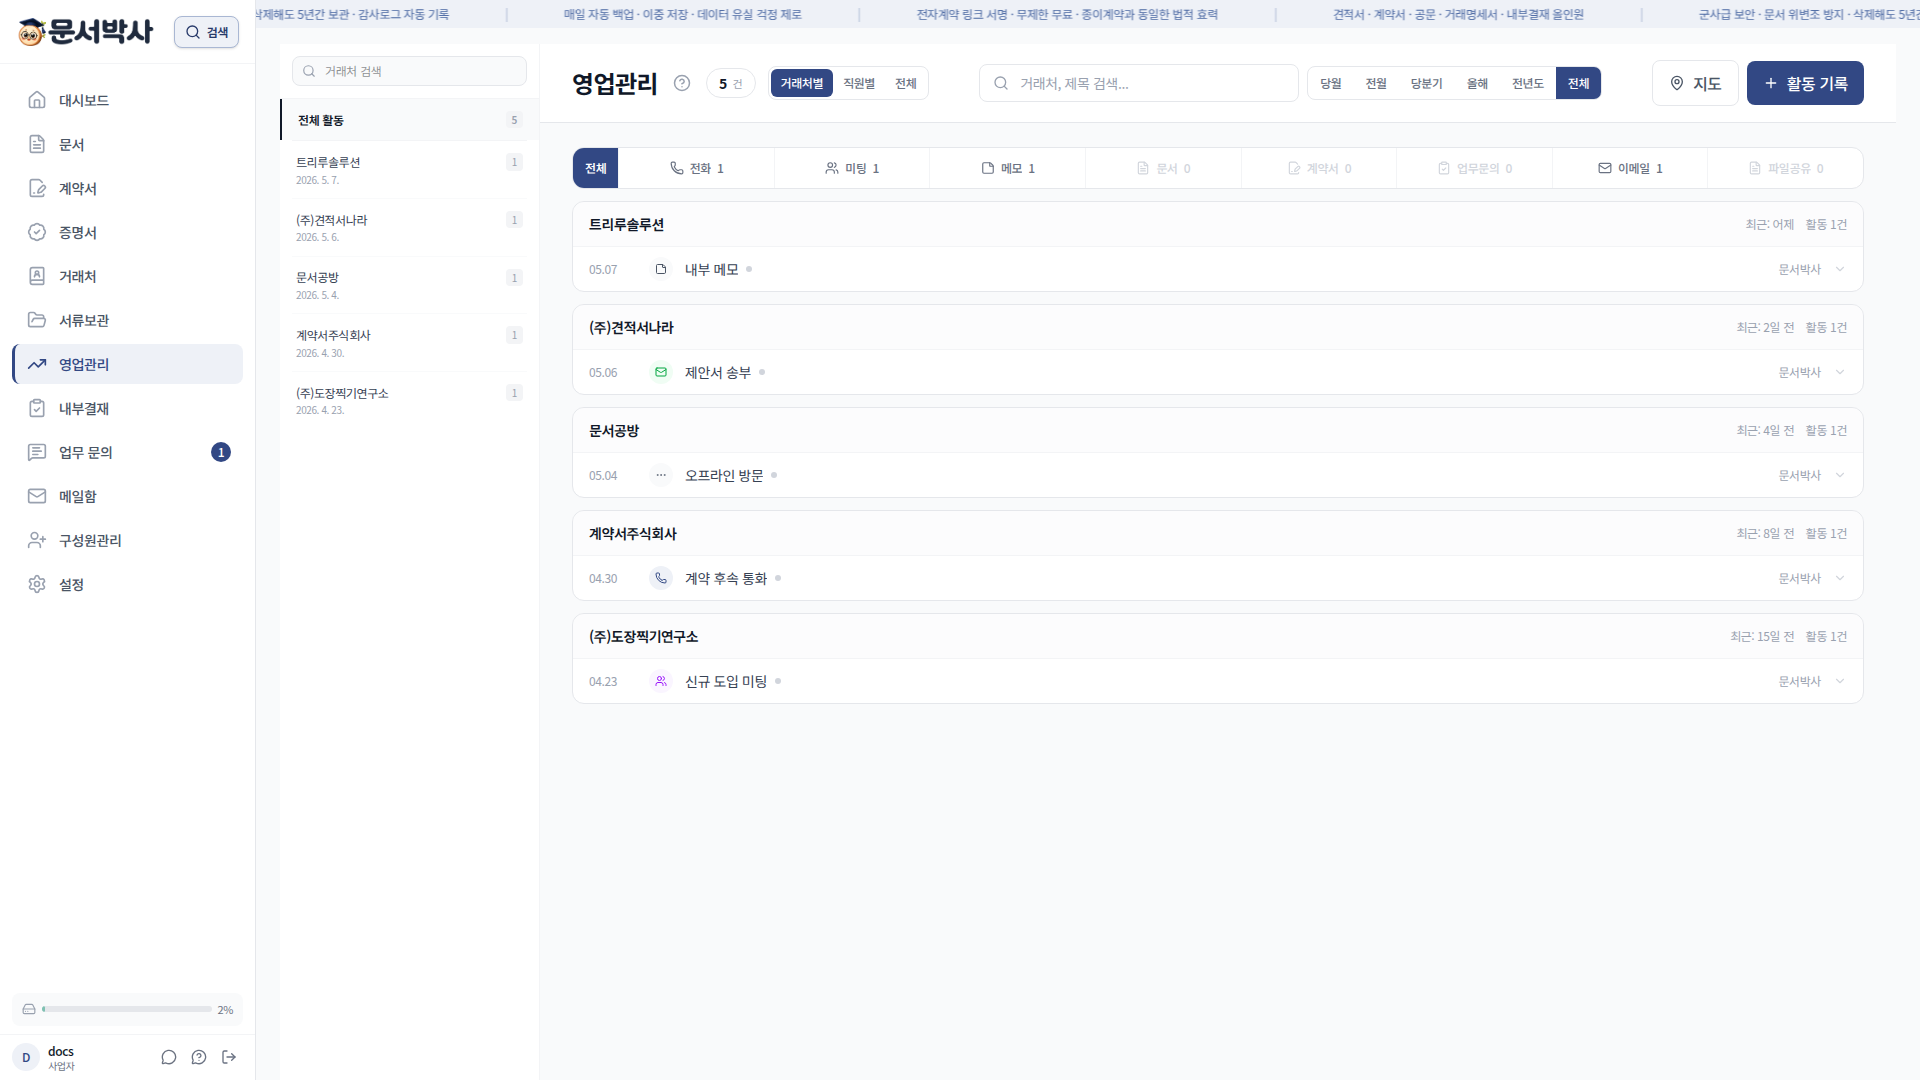Open 대시보드 from the sidebar

128,100
